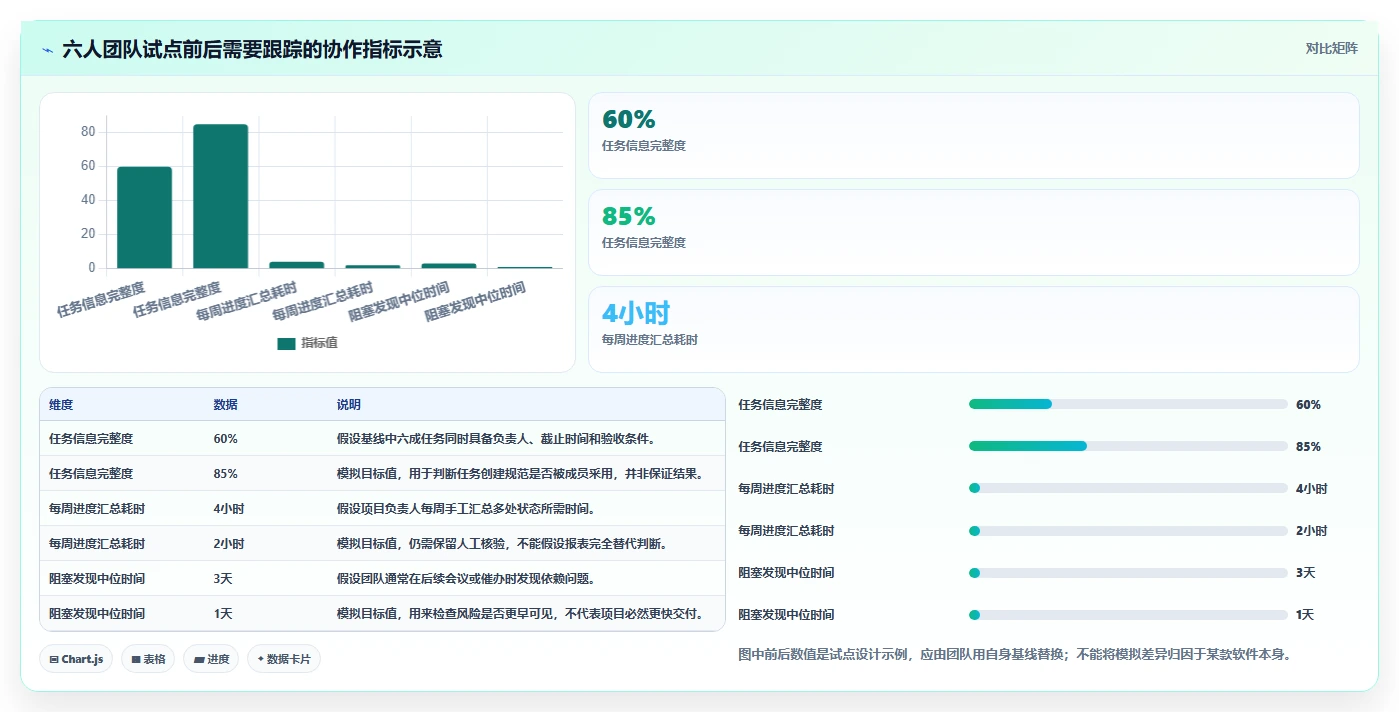Click the 说明 table column header
Viewport: 1399px width, 712px height.
(x=349, y=405)
